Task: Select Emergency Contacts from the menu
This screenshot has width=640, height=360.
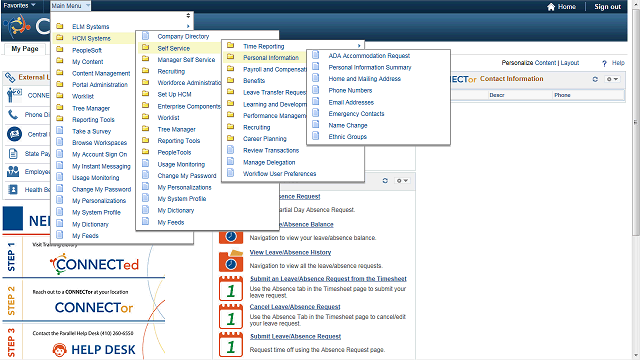Action: tap(356, 114)
